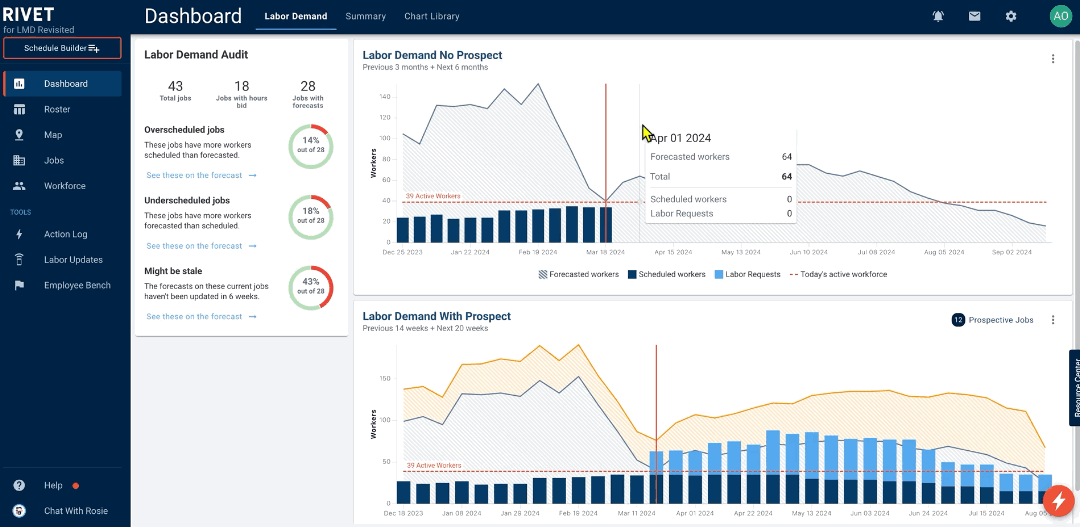1080x527 pixels.
Task: Click the Schedule Builder button
Action: tap(62, 48)
